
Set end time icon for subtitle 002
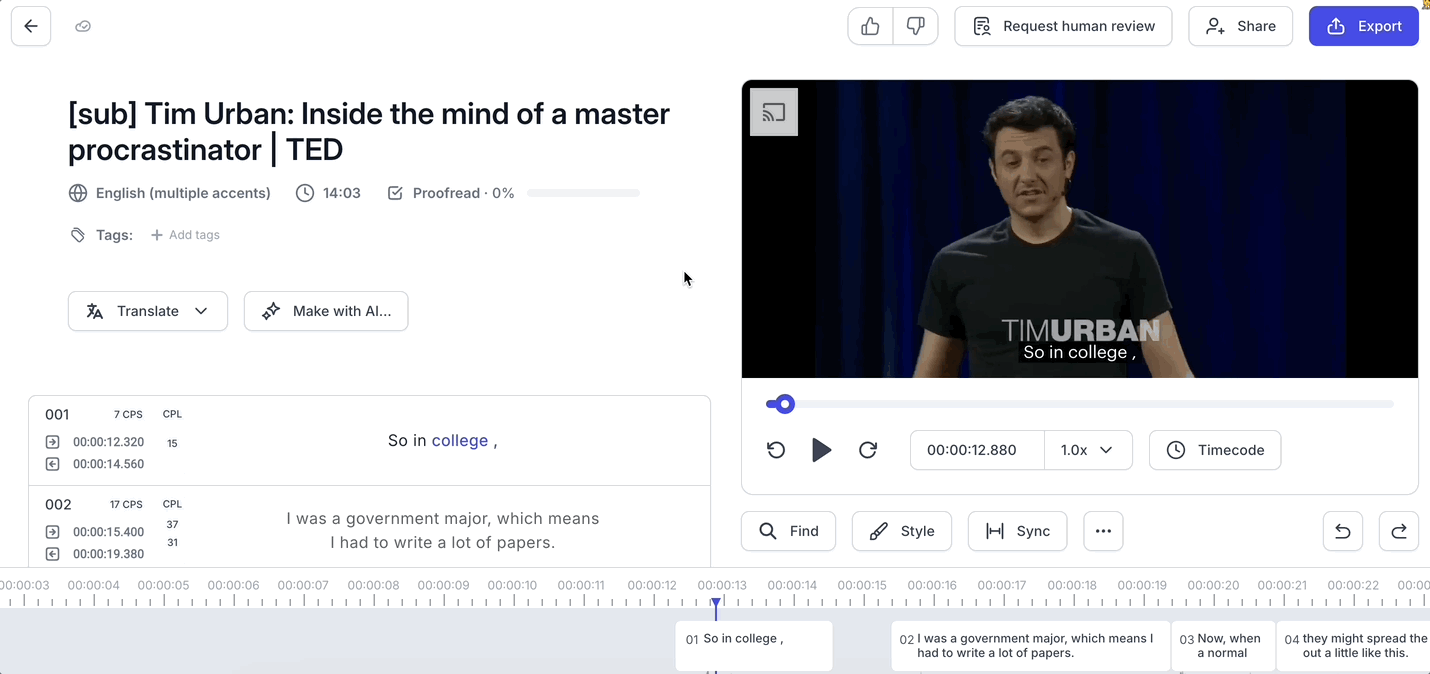tap(52, 554)
